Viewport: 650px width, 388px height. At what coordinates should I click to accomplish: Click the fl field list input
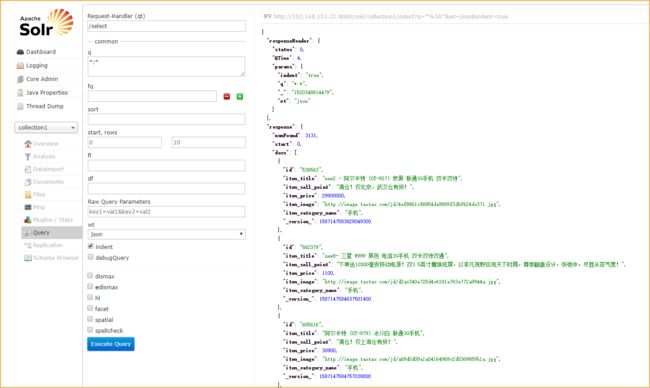166,166
